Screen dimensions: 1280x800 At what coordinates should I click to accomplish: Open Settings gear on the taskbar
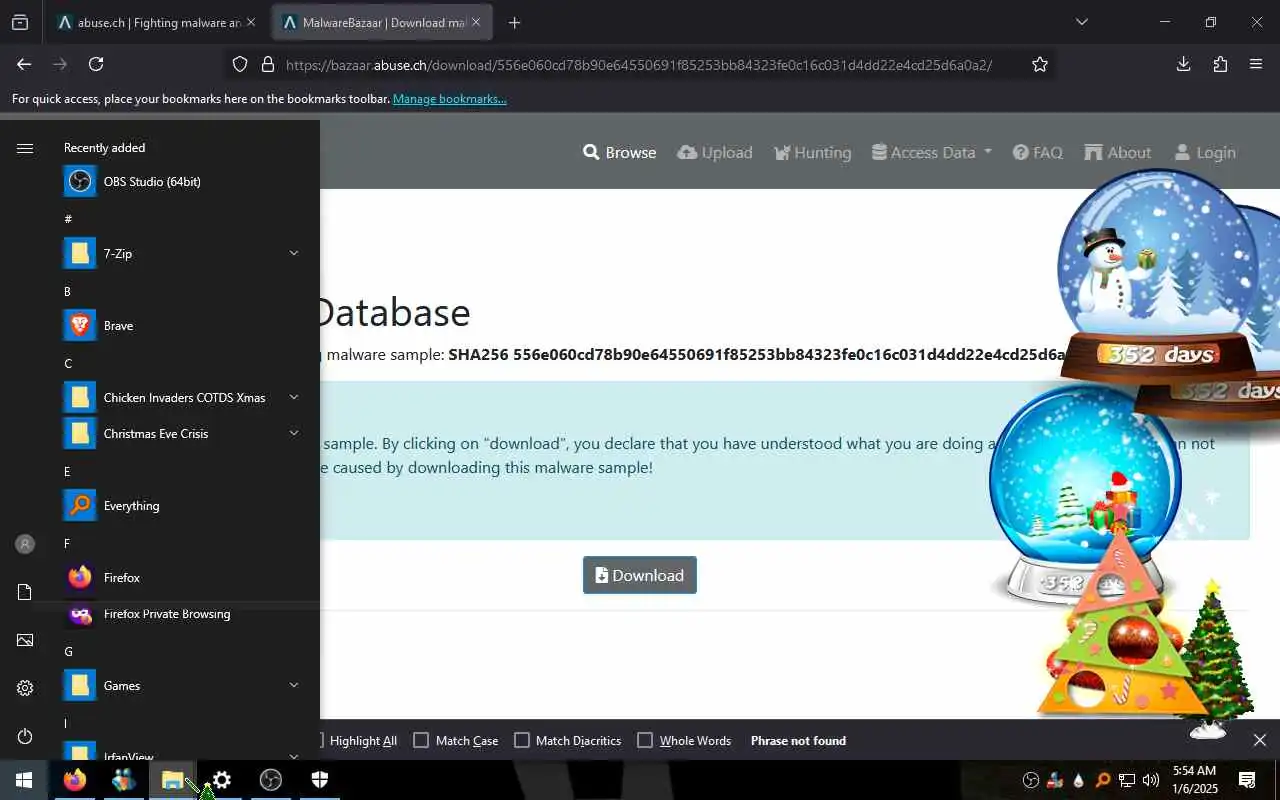(222, 780)
